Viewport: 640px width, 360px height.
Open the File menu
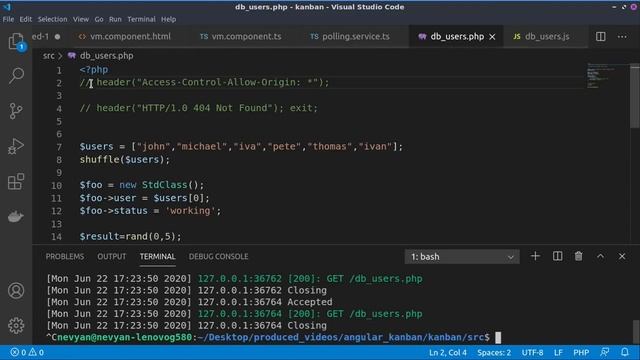8,19
